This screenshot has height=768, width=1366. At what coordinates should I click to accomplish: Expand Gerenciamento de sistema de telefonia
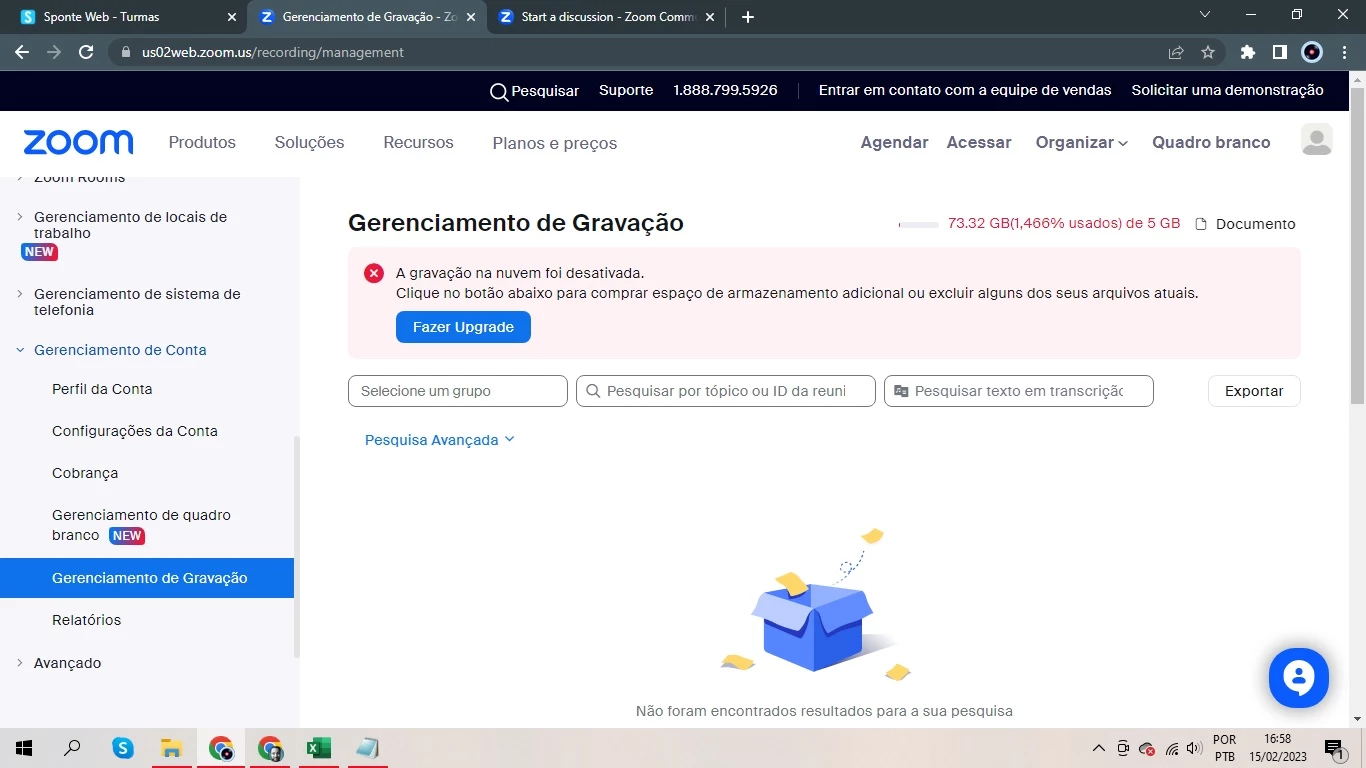coord(21,294)
